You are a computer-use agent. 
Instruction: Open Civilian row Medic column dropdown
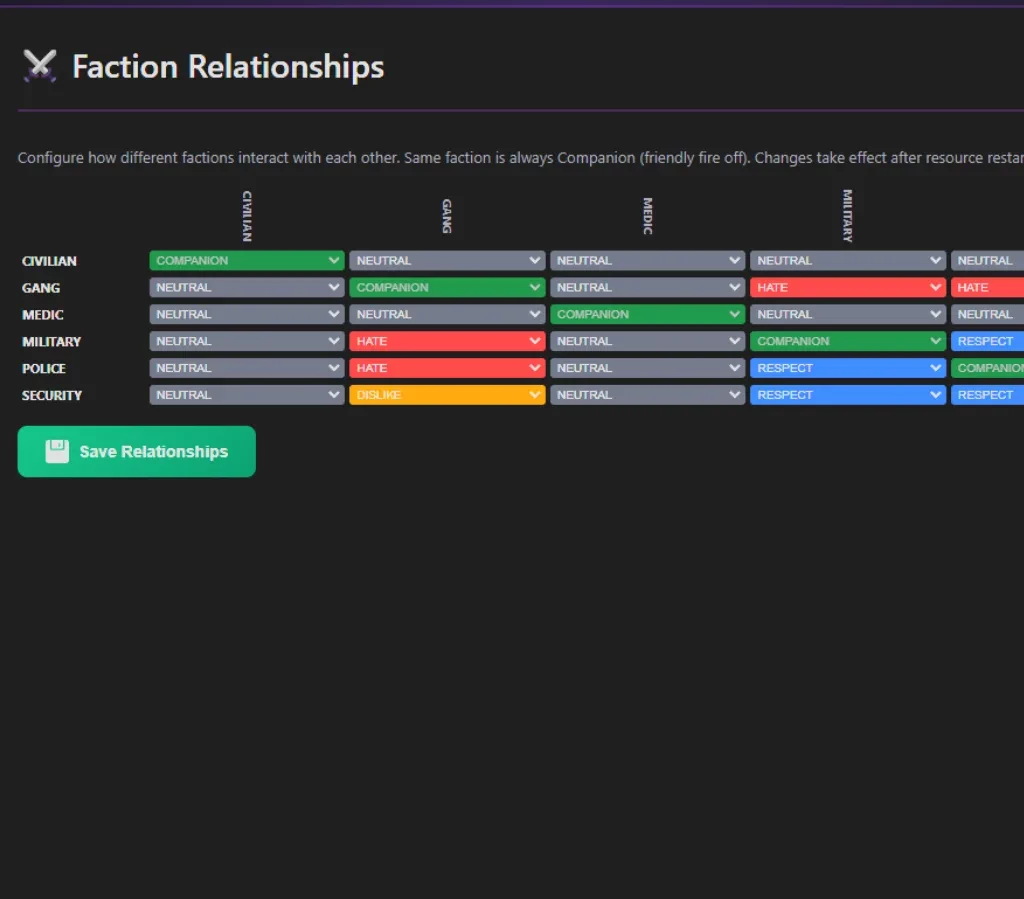click(x=647, y=260)
